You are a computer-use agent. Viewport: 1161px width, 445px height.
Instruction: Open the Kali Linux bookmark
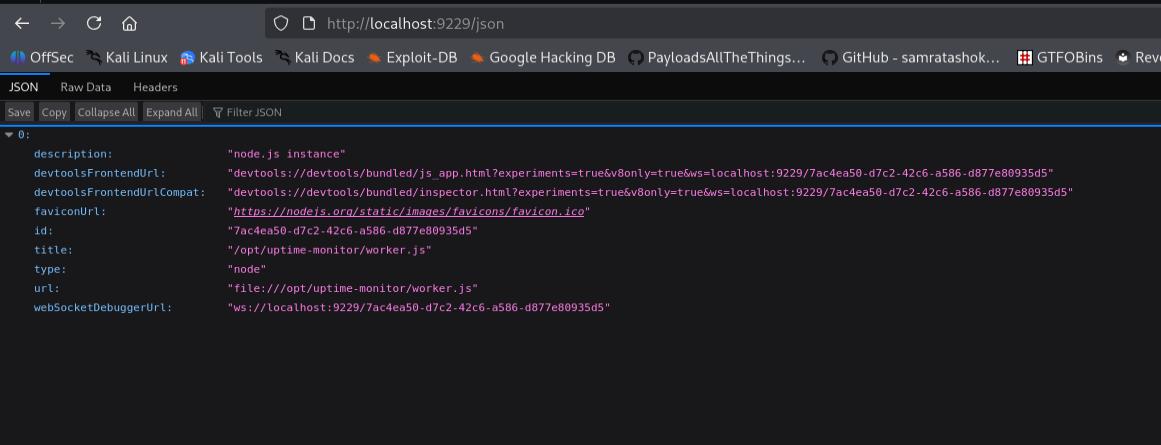[x=127, y=57]
